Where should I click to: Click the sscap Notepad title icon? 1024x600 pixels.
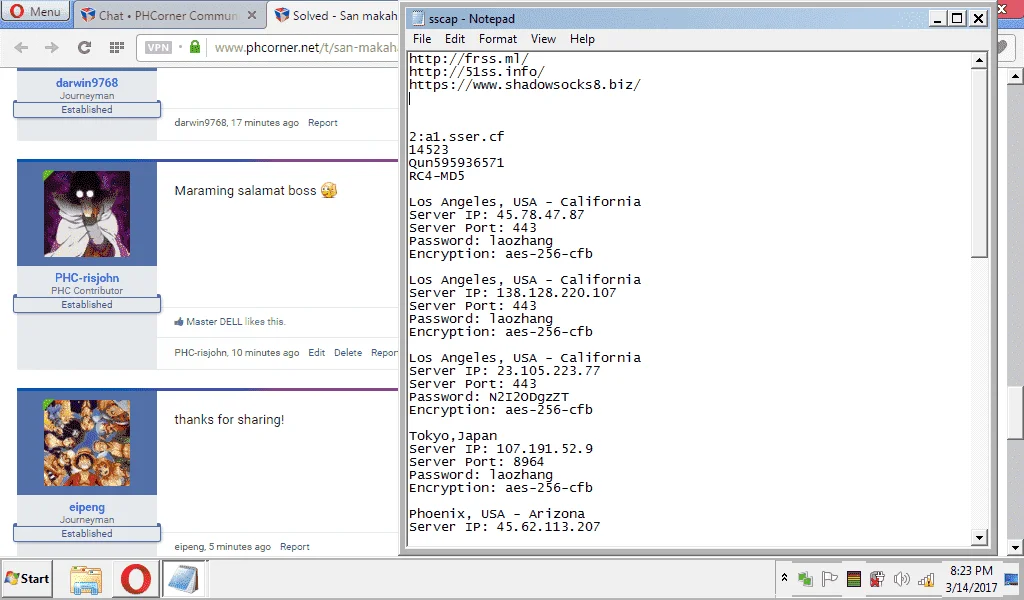click(417, 18)
